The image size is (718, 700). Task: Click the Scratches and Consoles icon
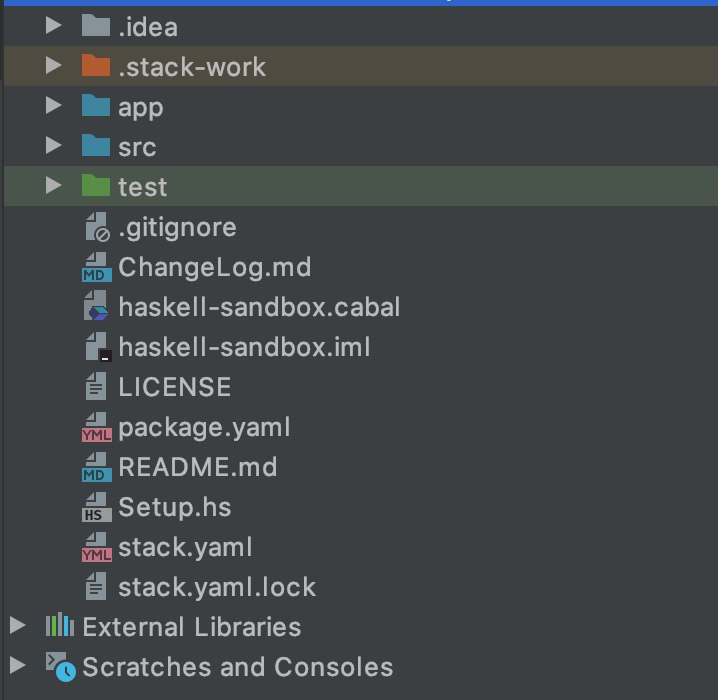click(60, 667)
